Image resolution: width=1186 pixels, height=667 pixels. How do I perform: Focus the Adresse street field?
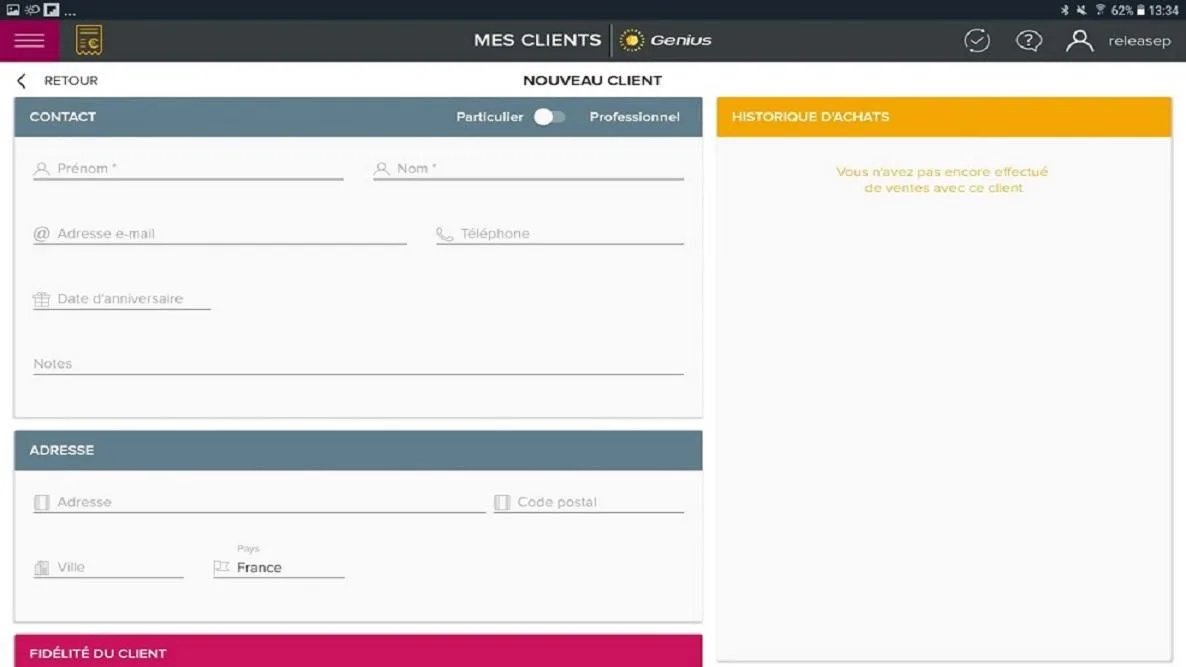pos(259,502)
